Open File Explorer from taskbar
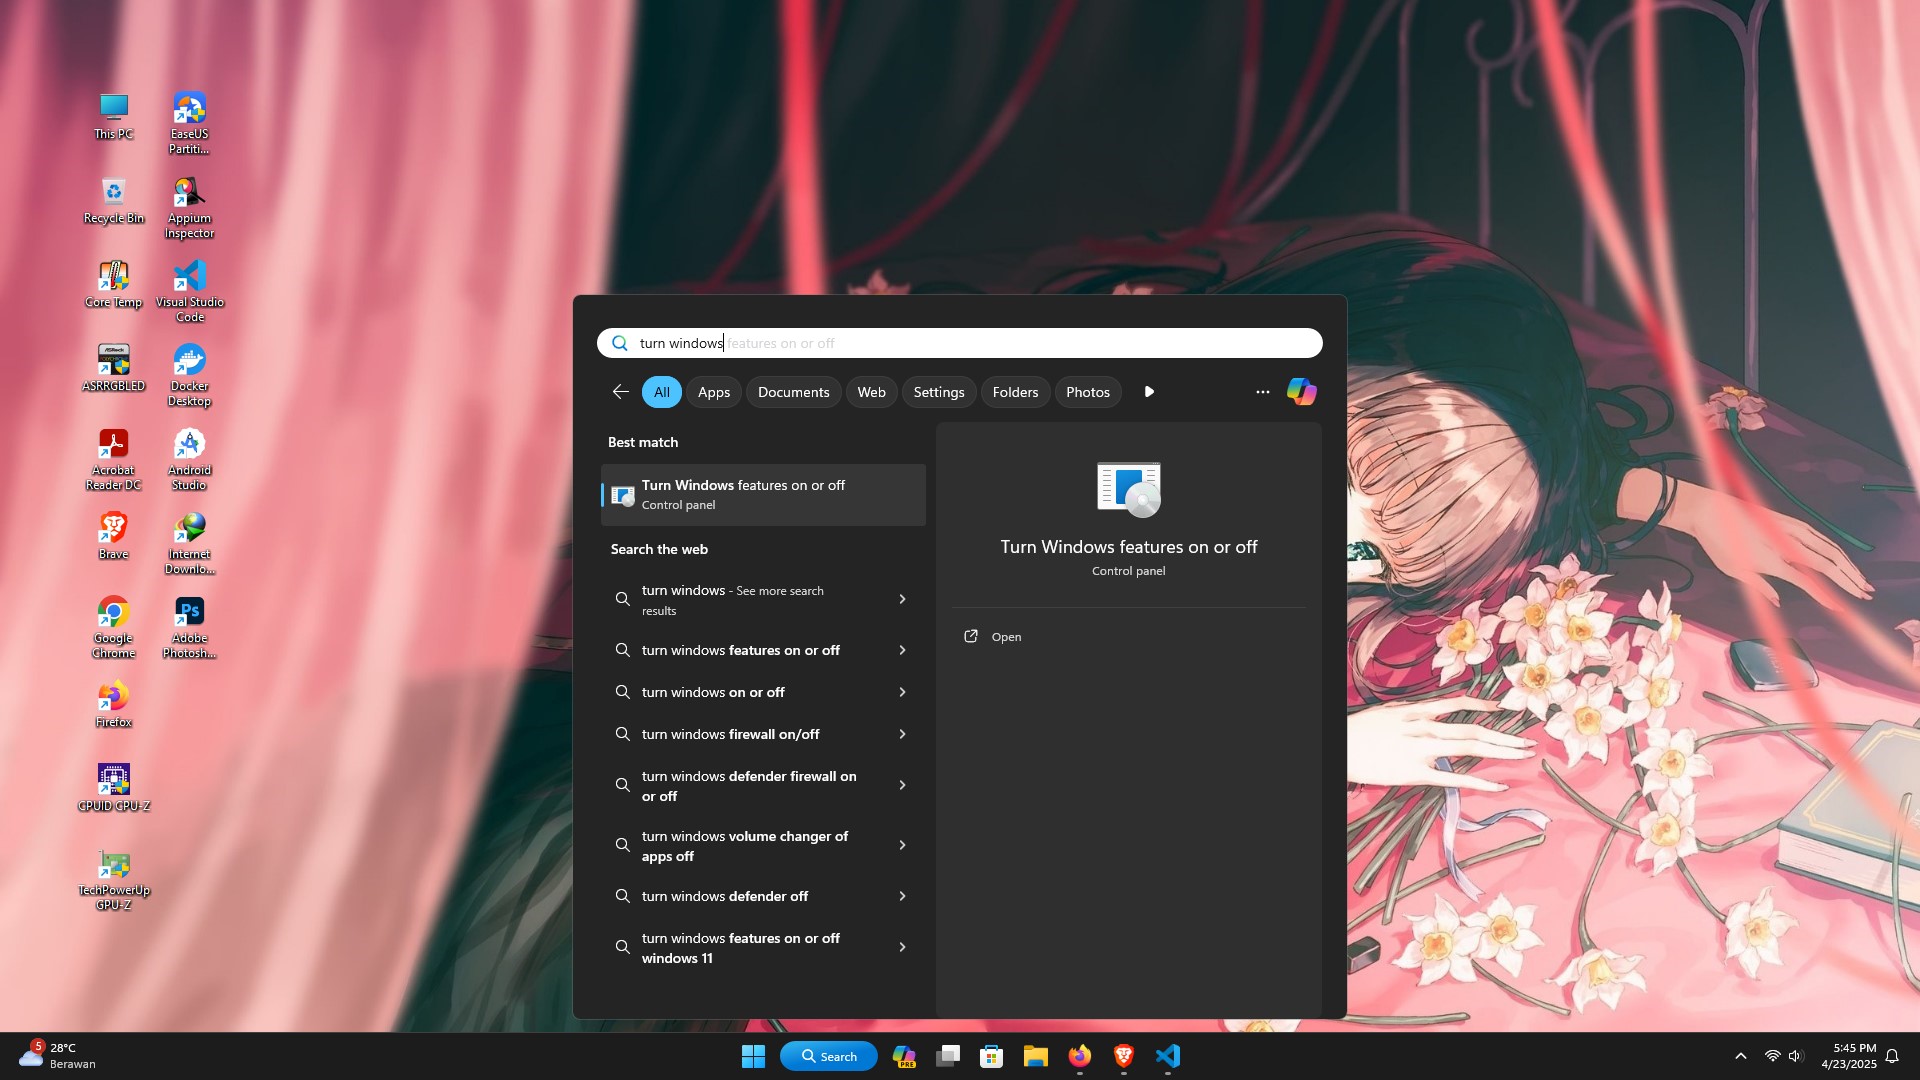 click(1035, 1056)
